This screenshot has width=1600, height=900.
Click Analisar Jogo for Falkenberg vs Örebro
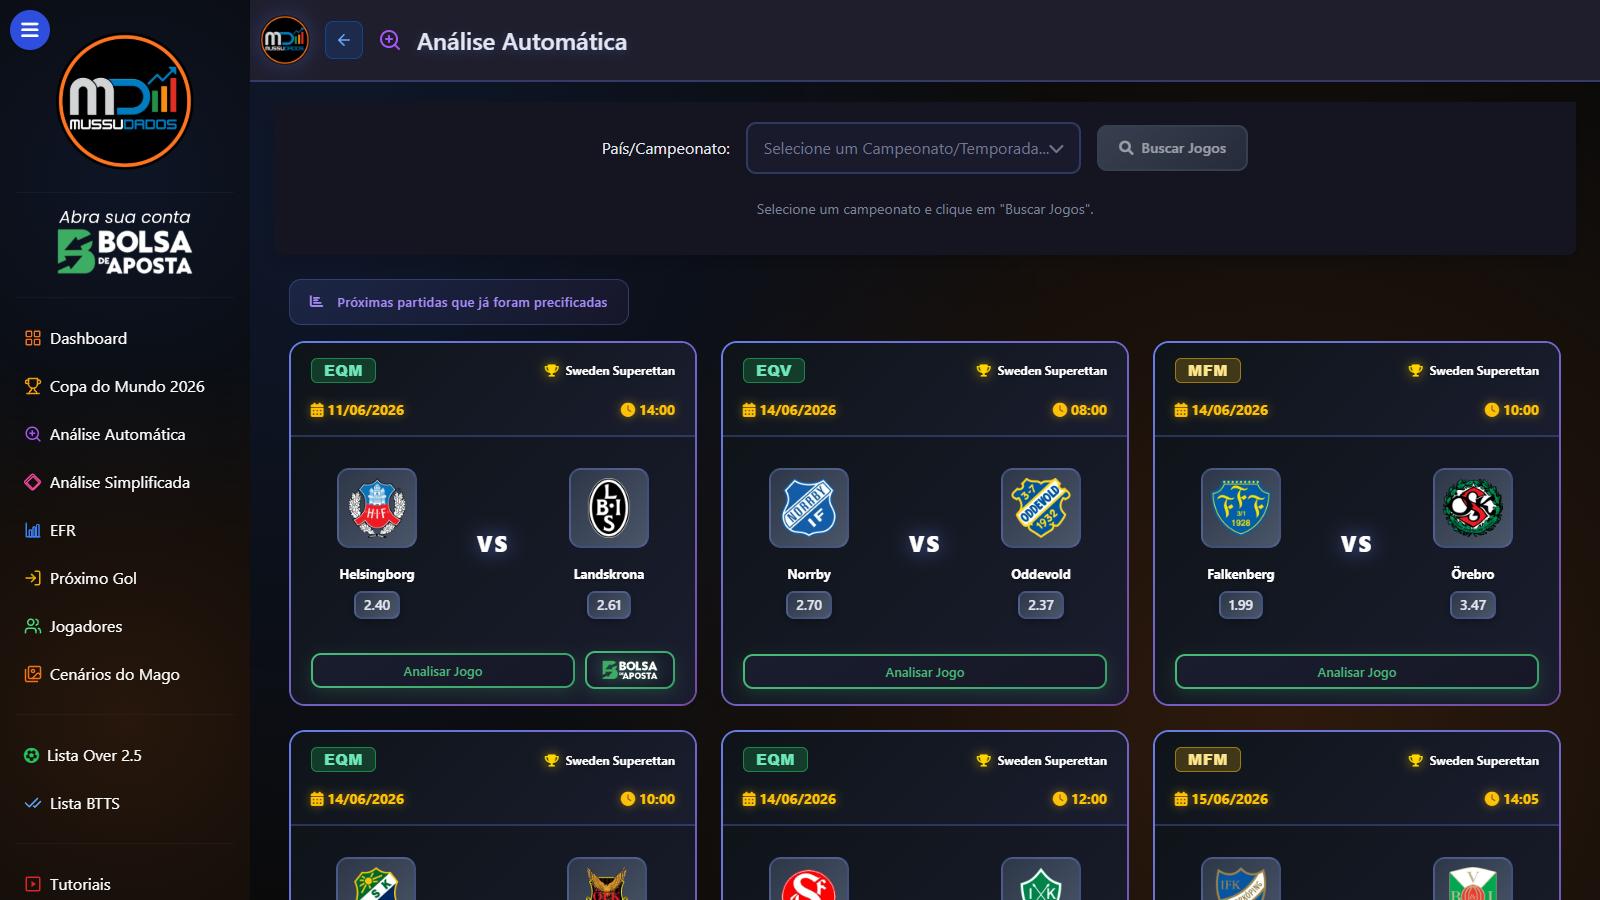pos(1357,672)
